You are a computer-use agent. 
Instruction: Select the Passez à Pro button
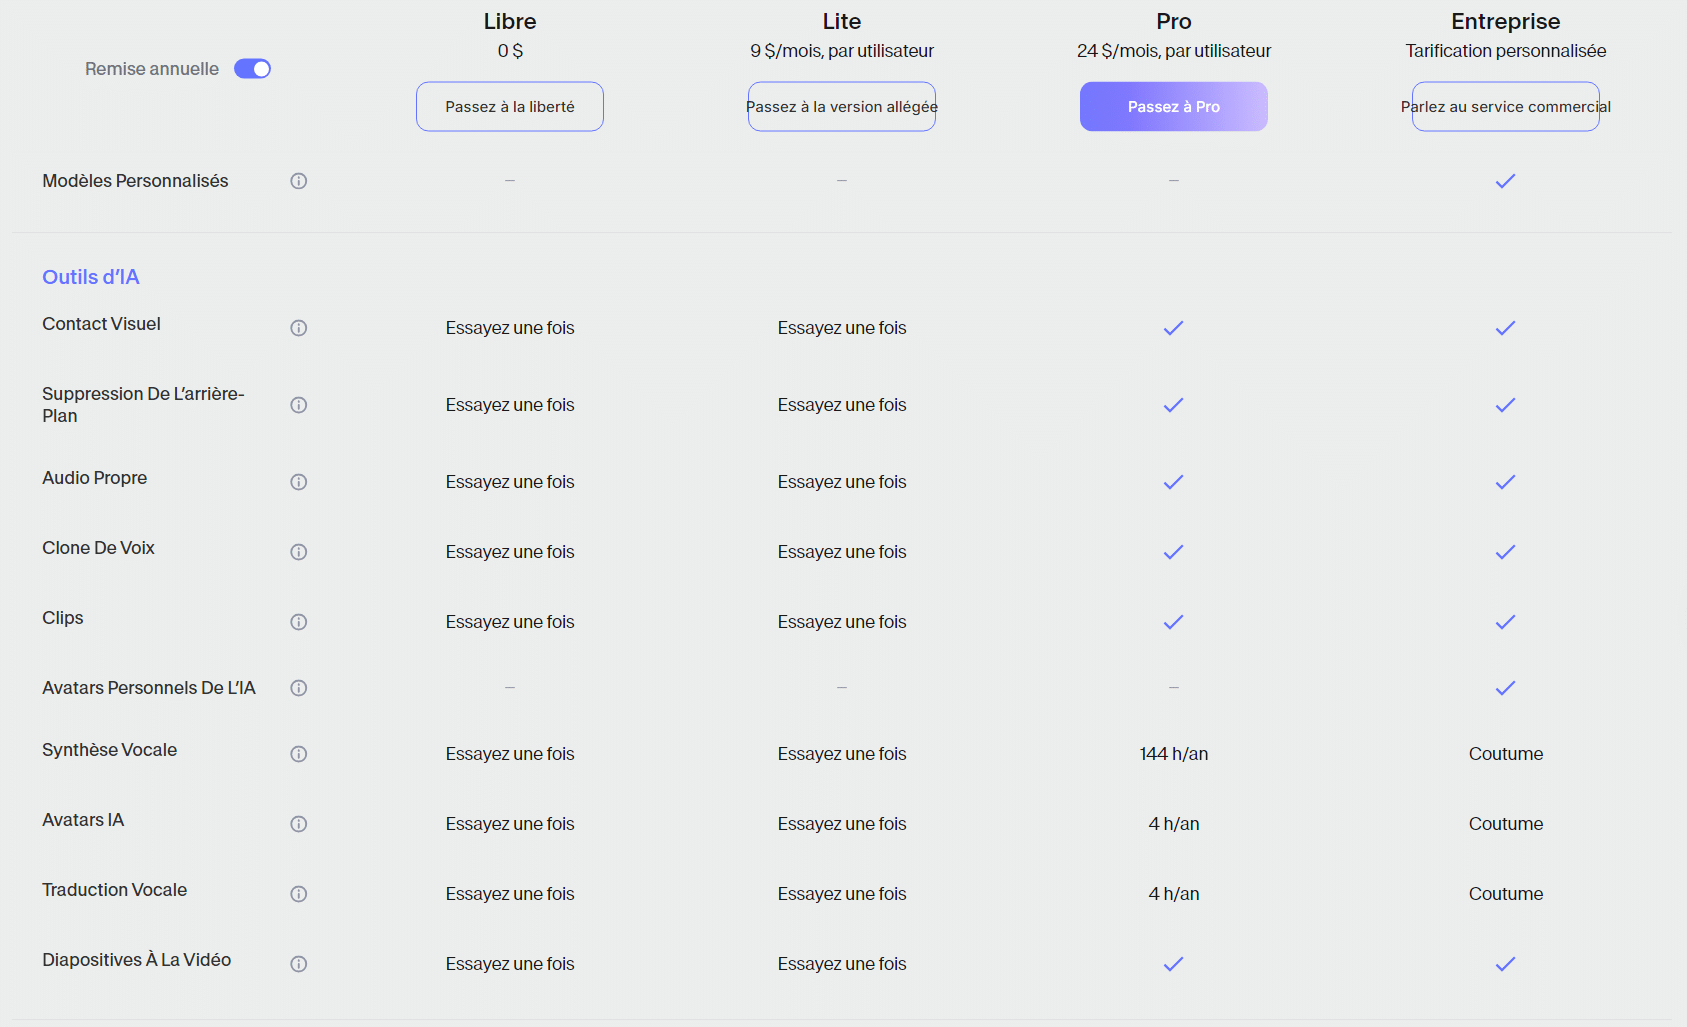pos(1174,107)
